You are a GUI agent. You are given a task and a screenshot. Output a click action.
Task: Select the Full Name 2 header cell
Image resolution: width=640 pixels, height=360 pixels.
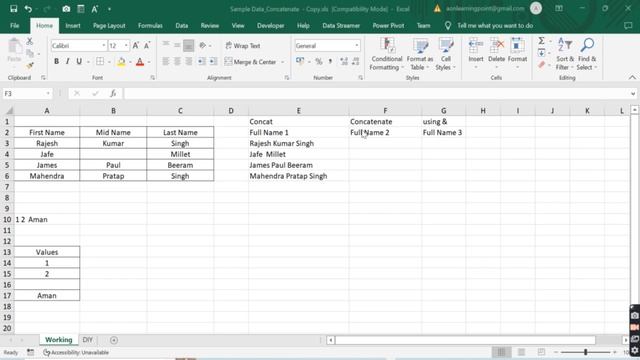[385, 132]
